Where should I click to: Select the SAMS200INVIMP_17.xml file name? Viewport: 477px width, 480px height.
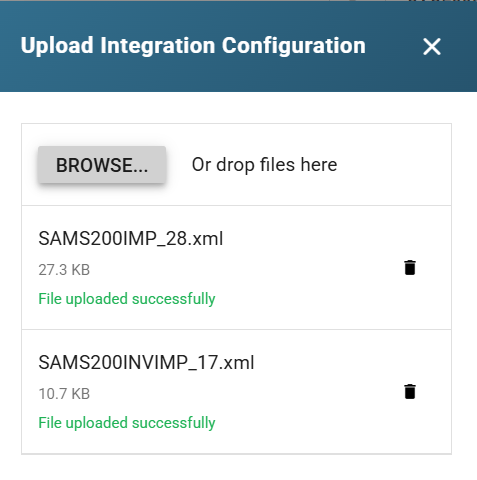(146, 363)
